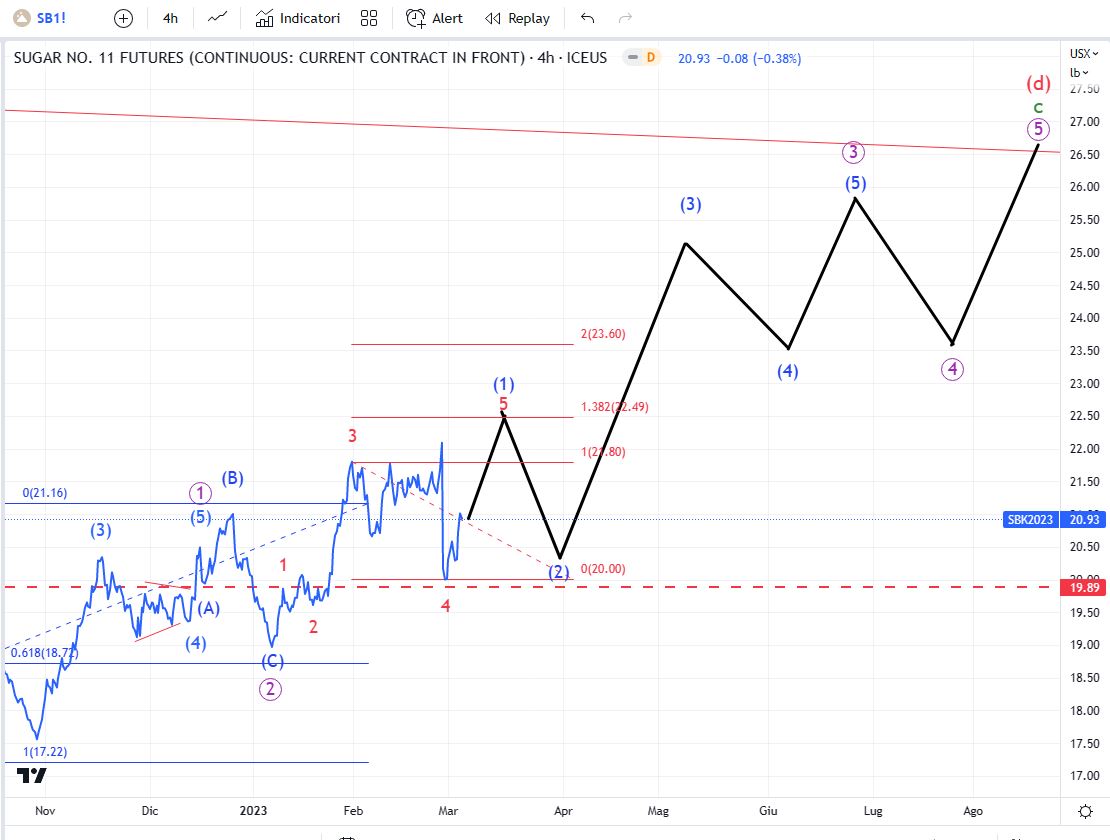The width and height of the screenshot is (1110, 840).
Task: Open the indicator templates grid icon
Action: tap(369, 18)
